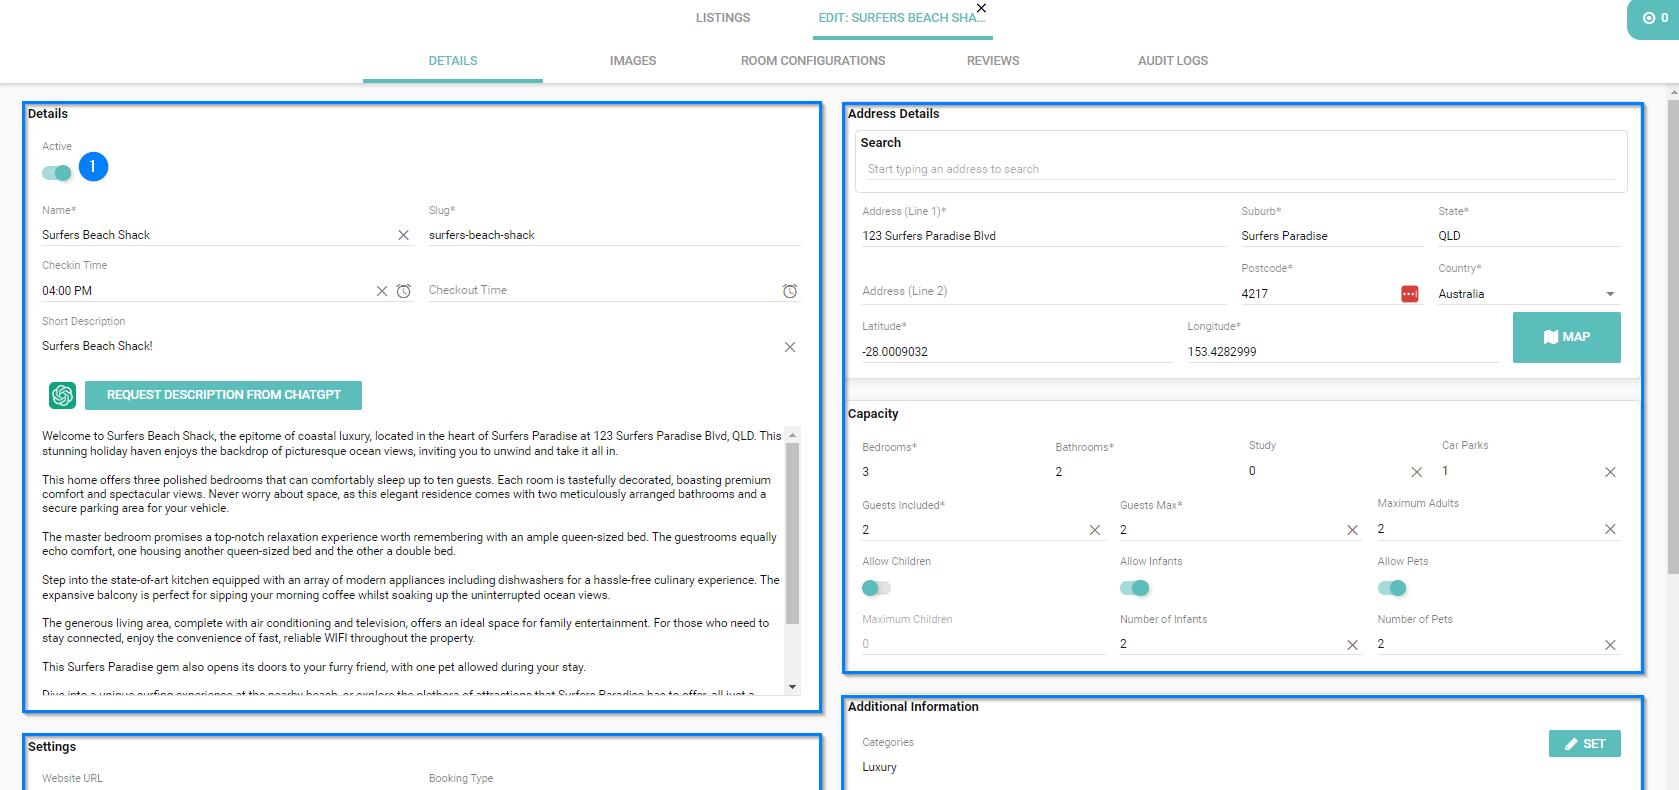Click the address search input field

(x=1240, y=169)
